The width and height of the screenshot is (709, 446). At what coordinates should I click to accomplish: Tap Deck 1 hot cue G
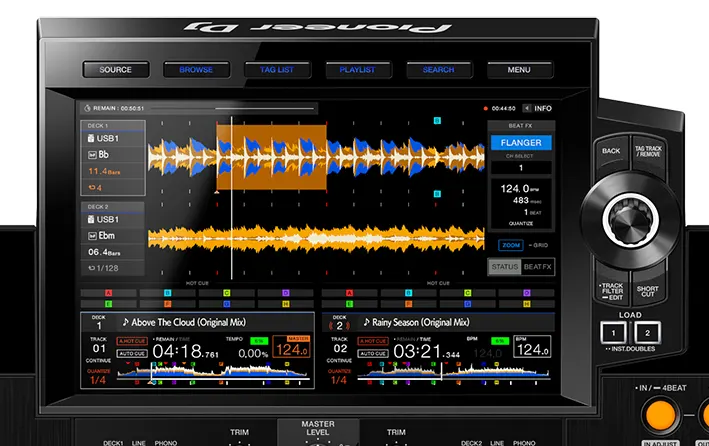[227, 304]
